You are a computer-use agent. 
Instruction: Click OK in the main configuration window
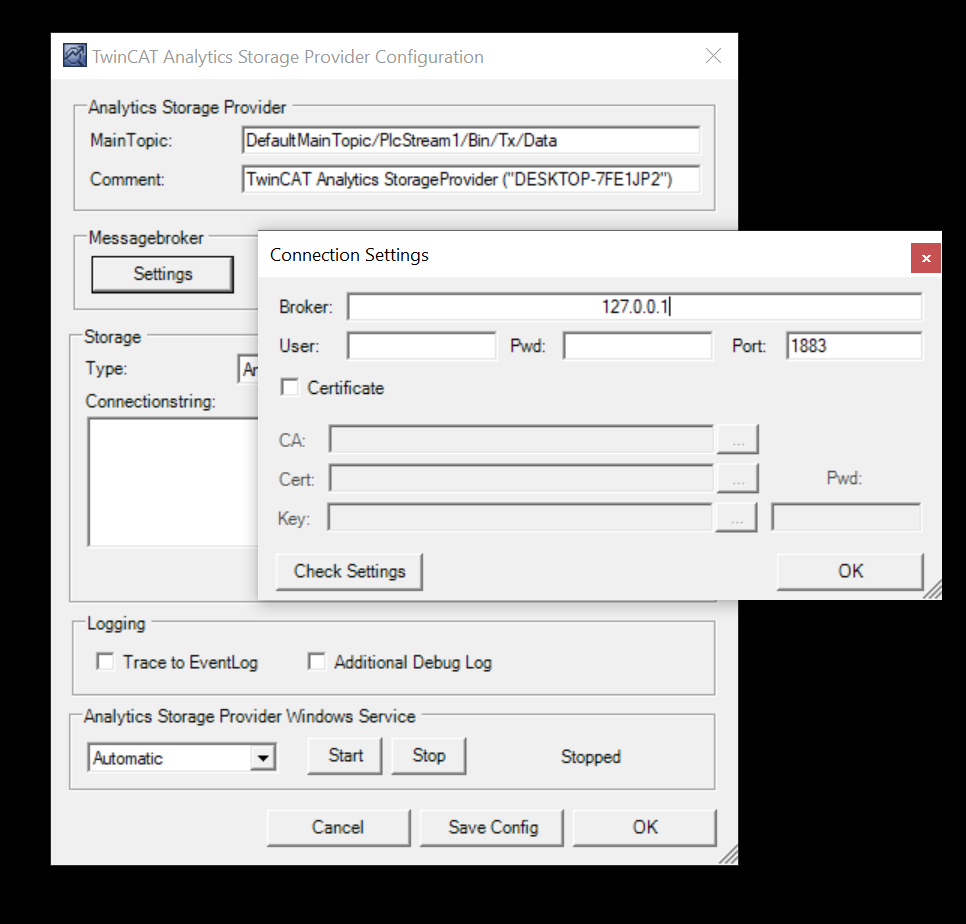(645, 827)
